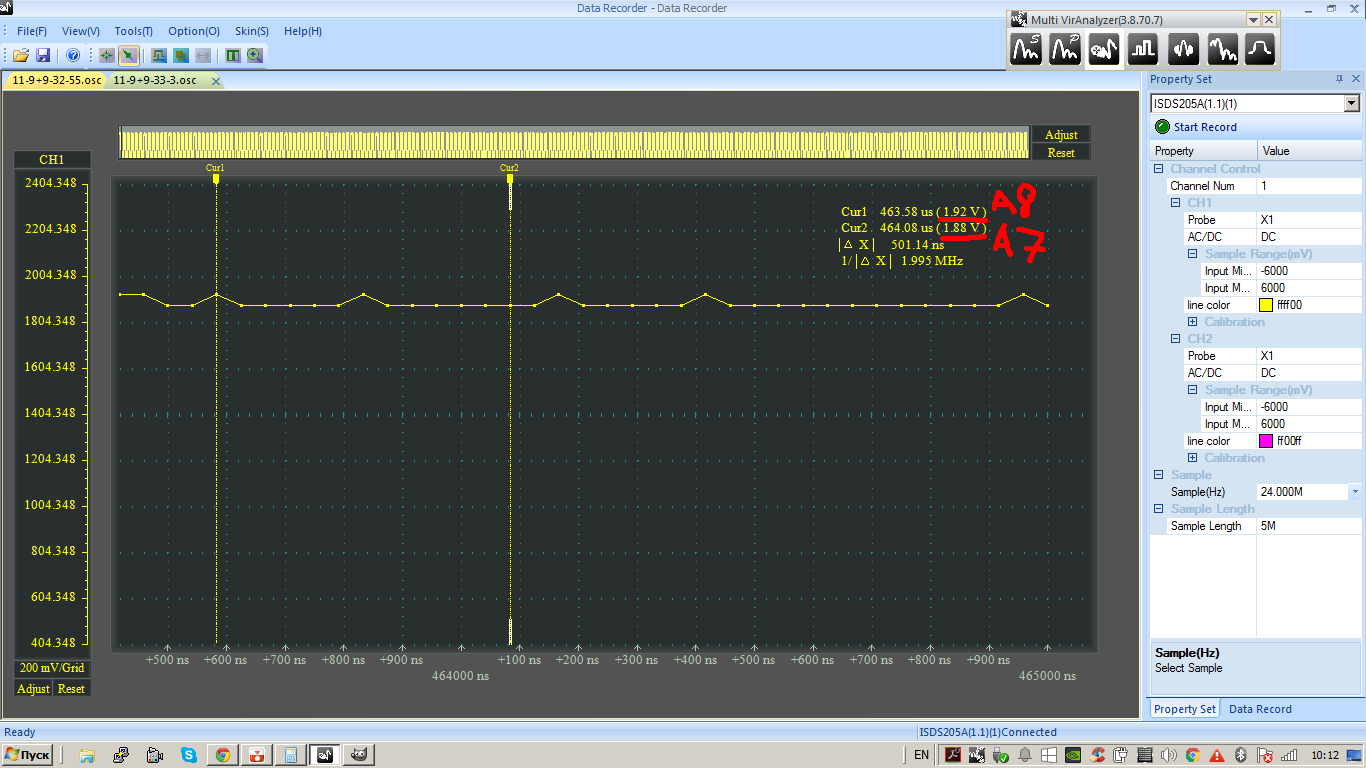Viewport: 1366px width, 768px height.
Task: Click the magnifier zoom-in toolbar icon
Action: point(255,55)
